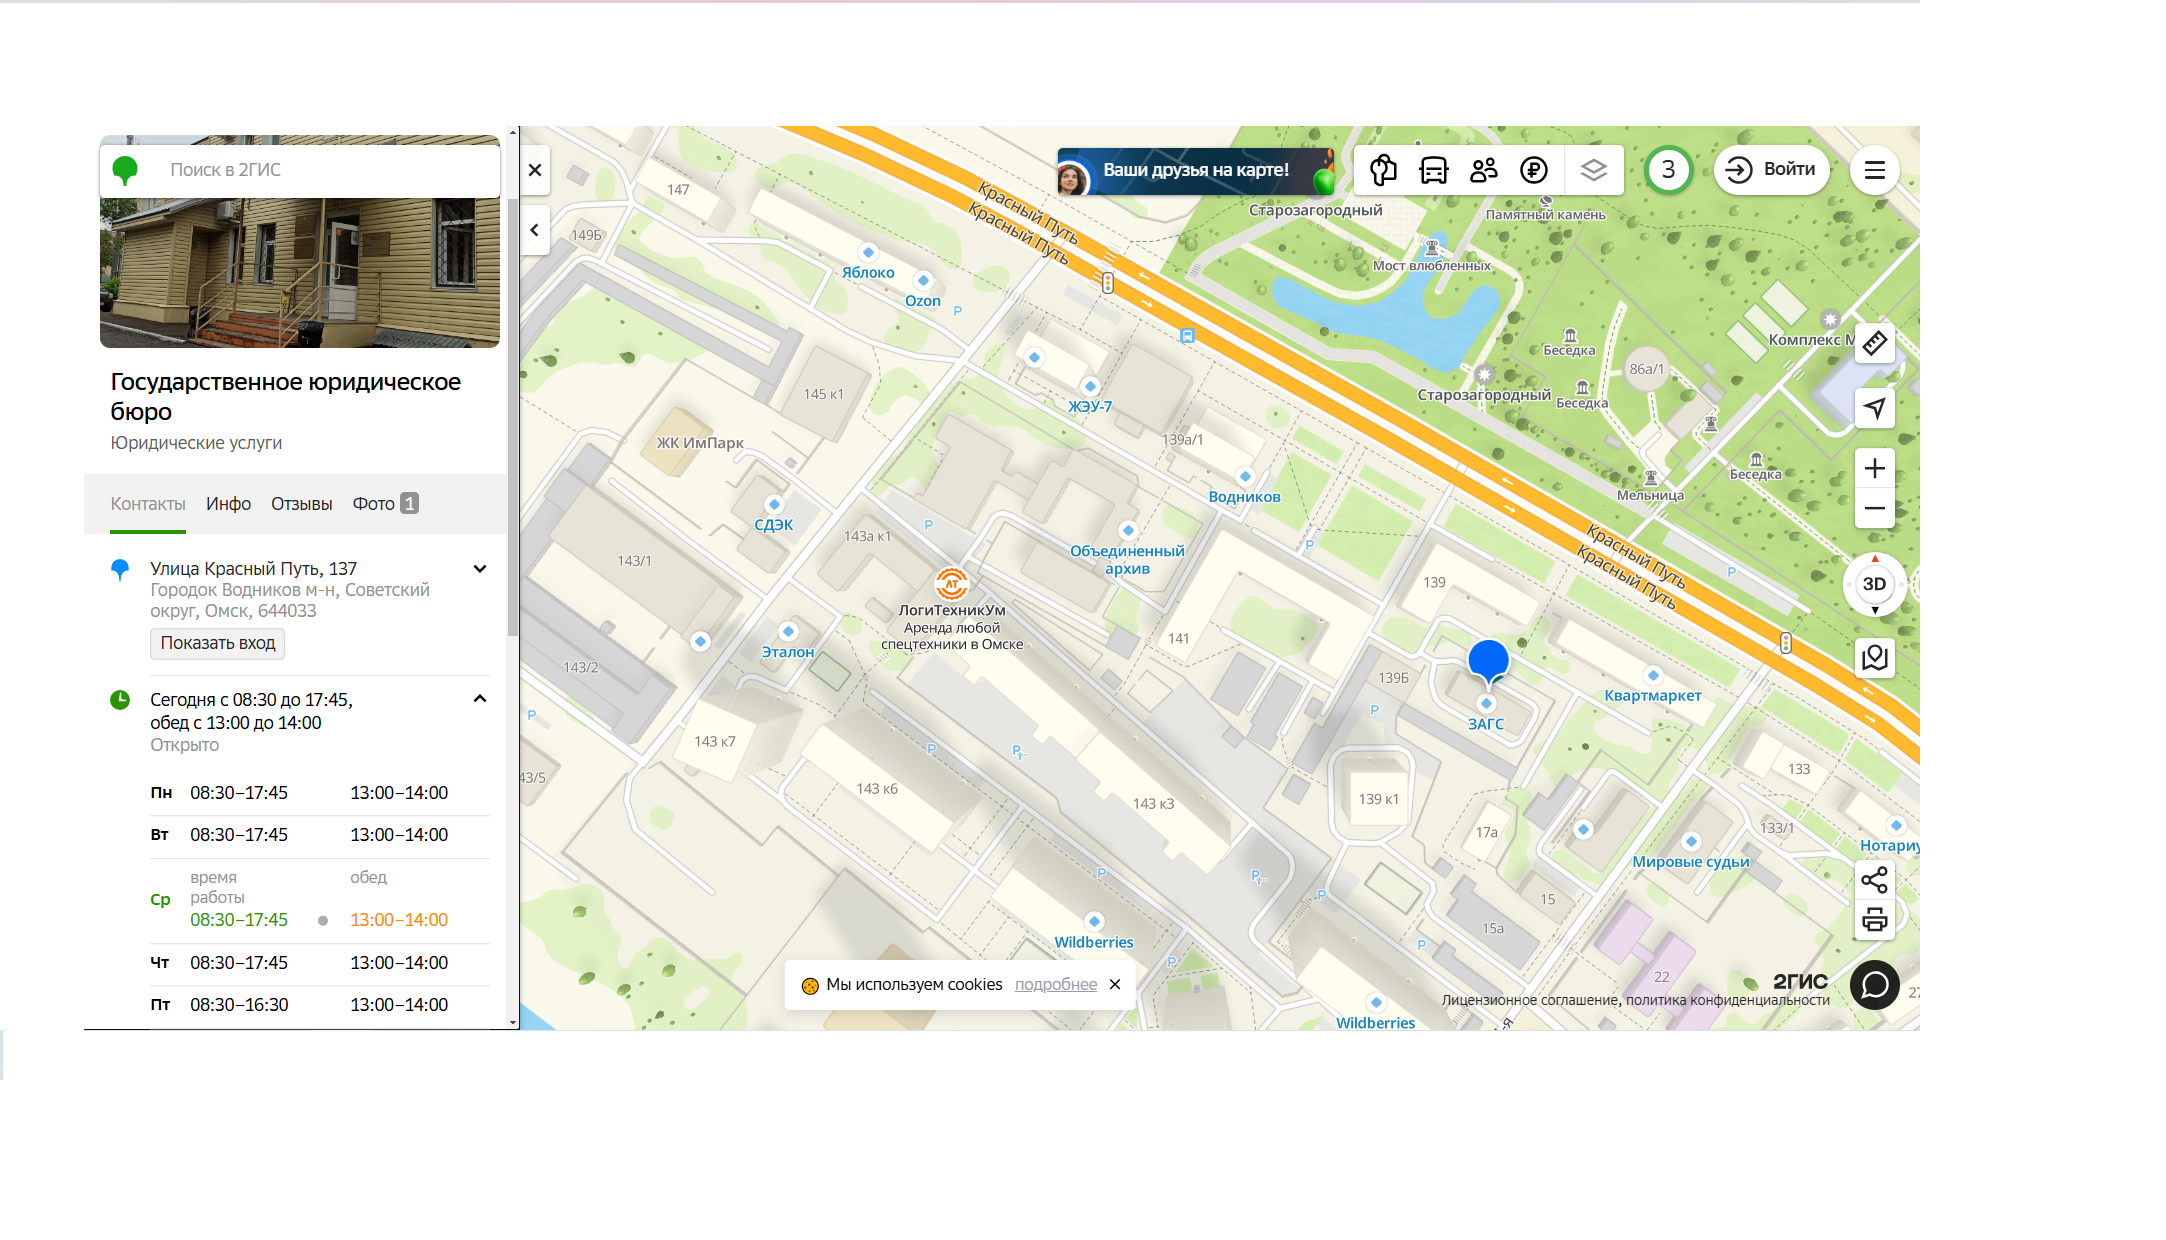Switch to the Отзывы tab
The height and width of the screenshot is (1240, 2166).
[302, 504]
